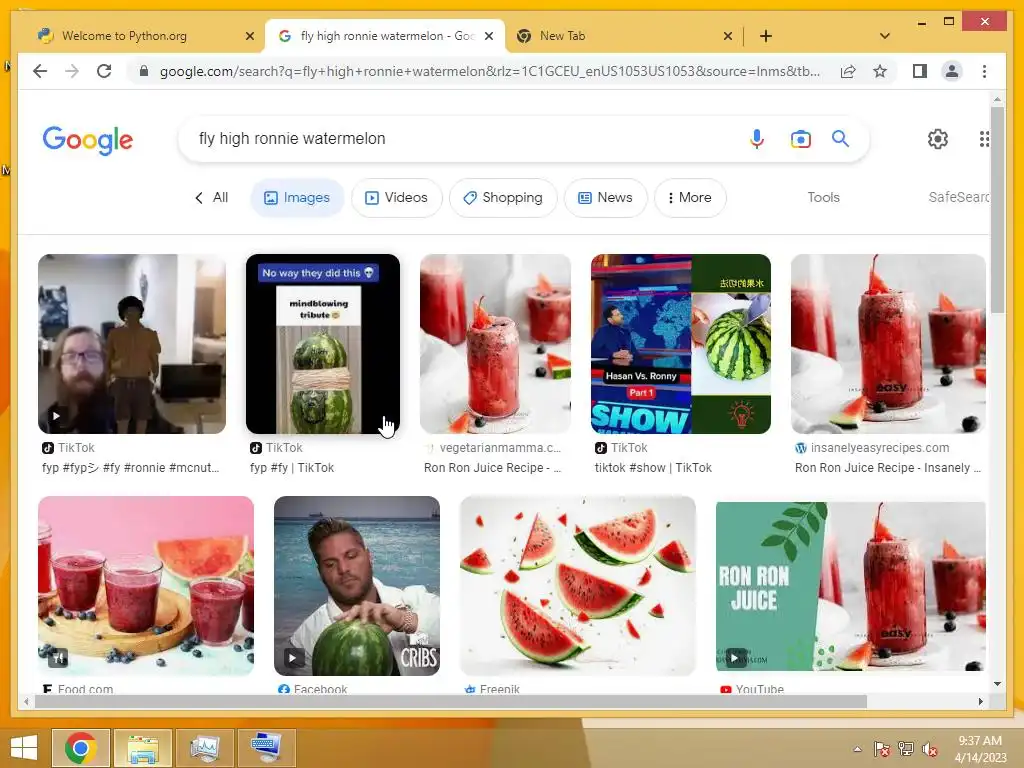
Task: Open the vegetarianmamma juice image
Action: pos(495,344)
